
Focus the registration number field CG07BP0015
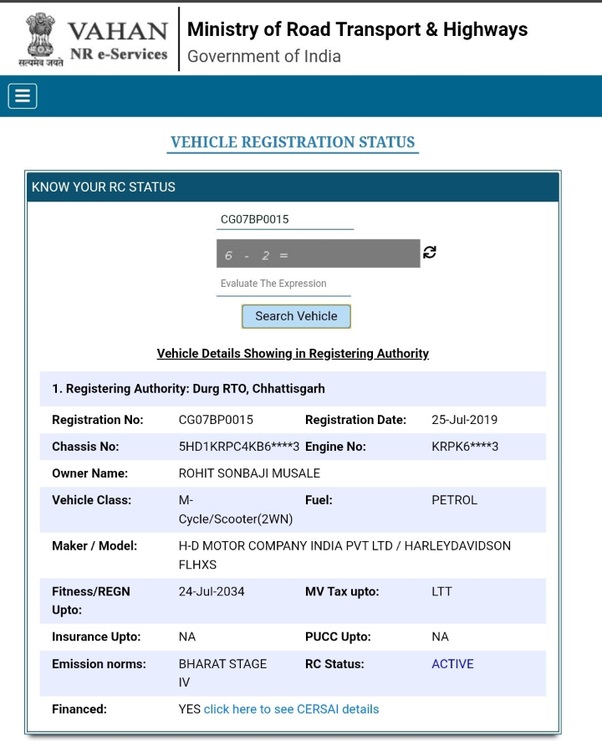[285, 219]
